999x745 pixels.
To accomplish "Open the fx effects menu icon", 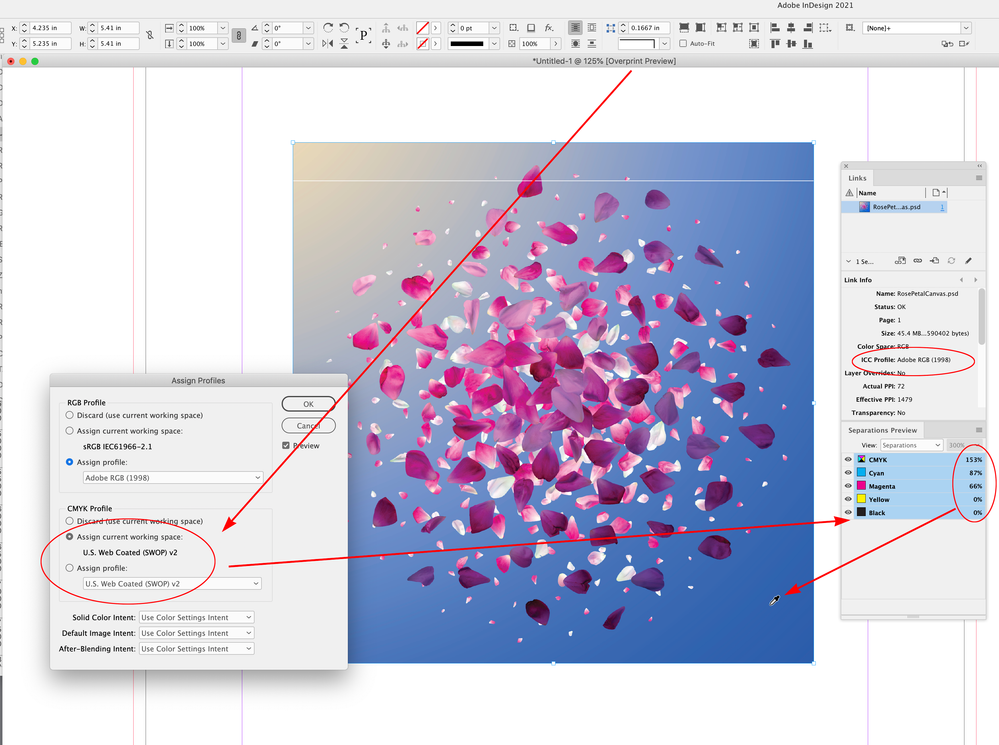I will (549, 27).
